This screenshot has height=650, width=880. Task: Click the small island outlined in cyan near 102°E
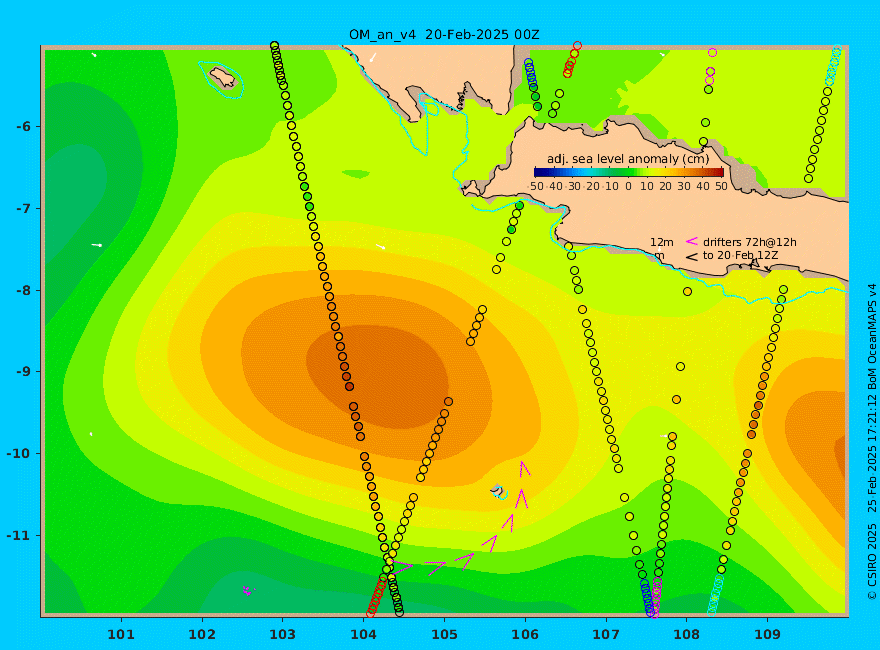[223, 77]
